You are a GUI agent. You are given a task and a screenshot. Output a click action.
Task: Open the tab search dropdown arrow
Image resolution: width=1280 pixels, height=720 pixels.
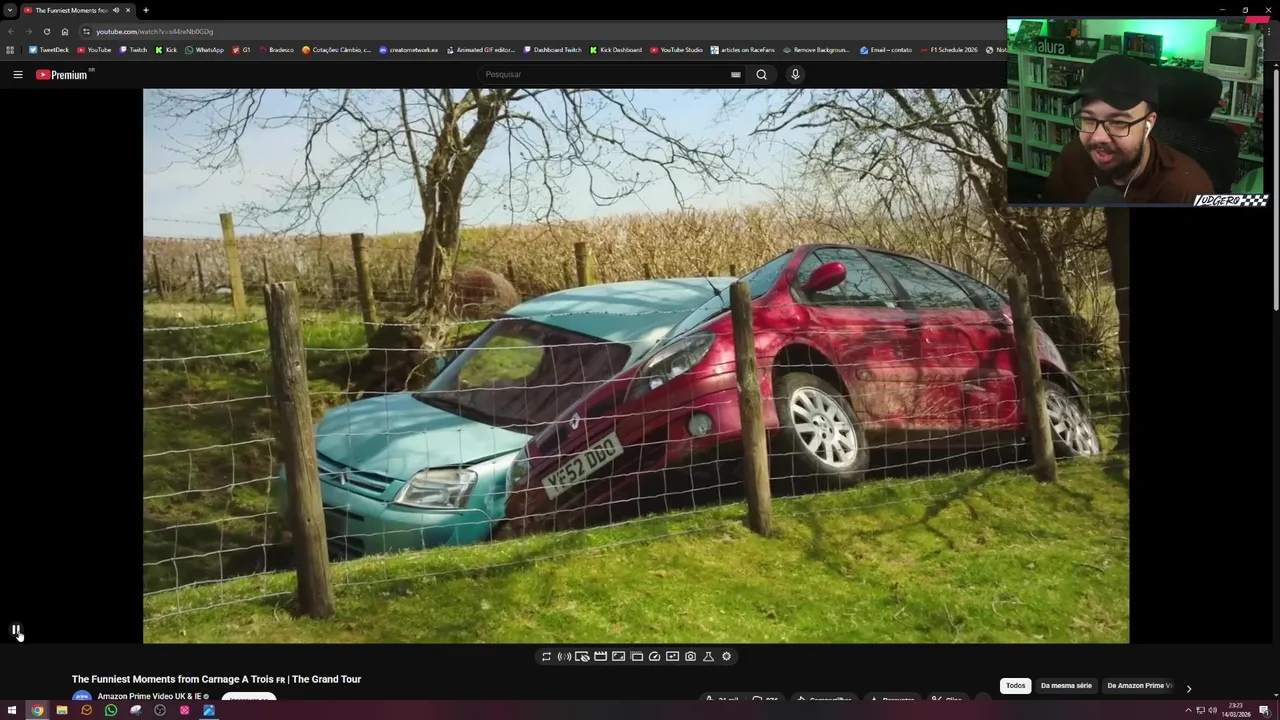10,10
